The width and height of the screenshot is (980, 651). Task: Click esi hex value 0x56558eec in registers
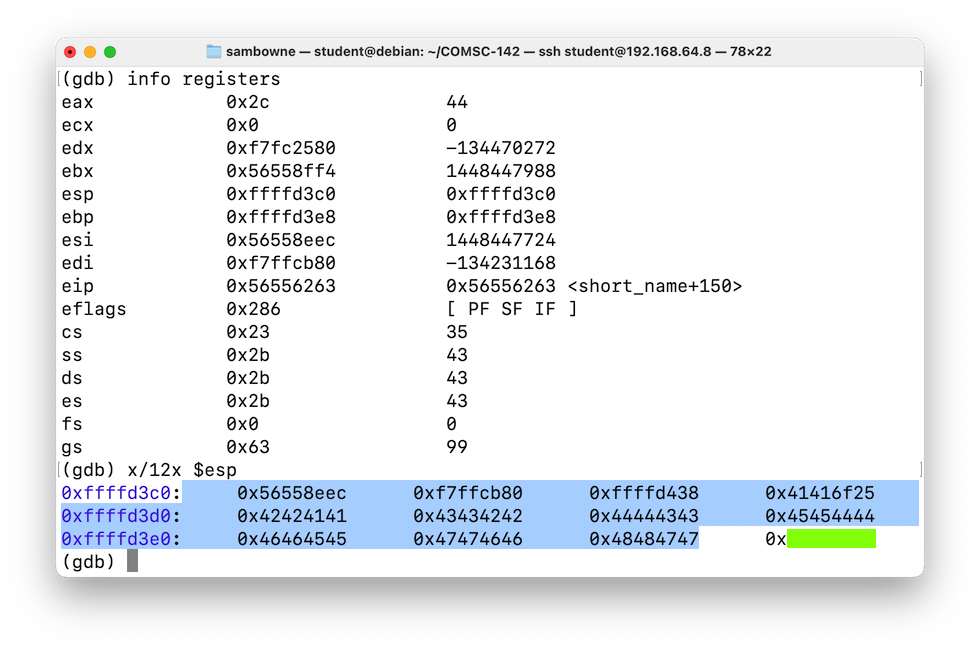point(281,240)
